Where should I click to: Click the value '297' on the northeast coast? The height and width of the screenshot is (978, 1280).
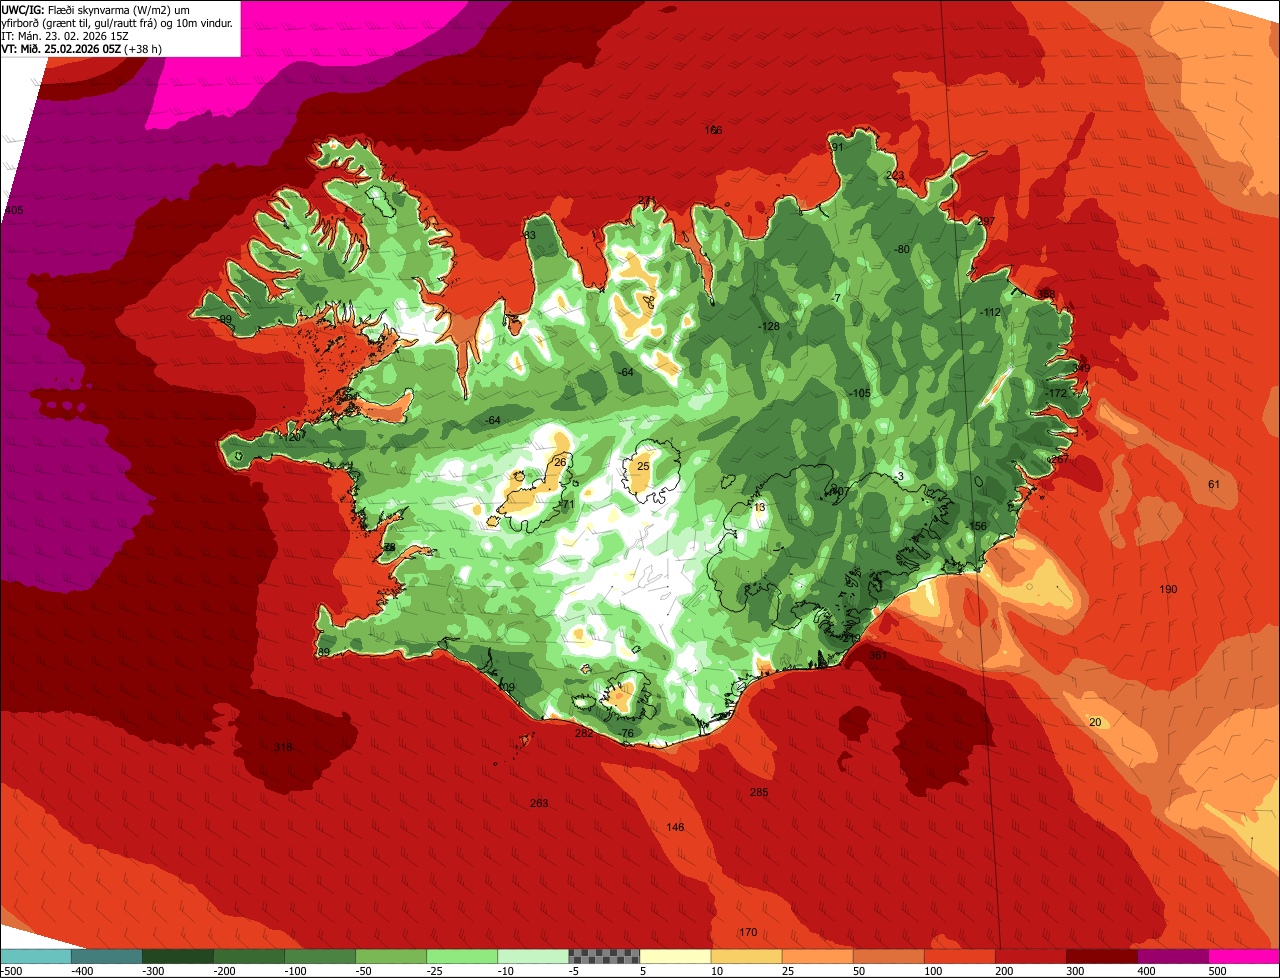(986, 221)
